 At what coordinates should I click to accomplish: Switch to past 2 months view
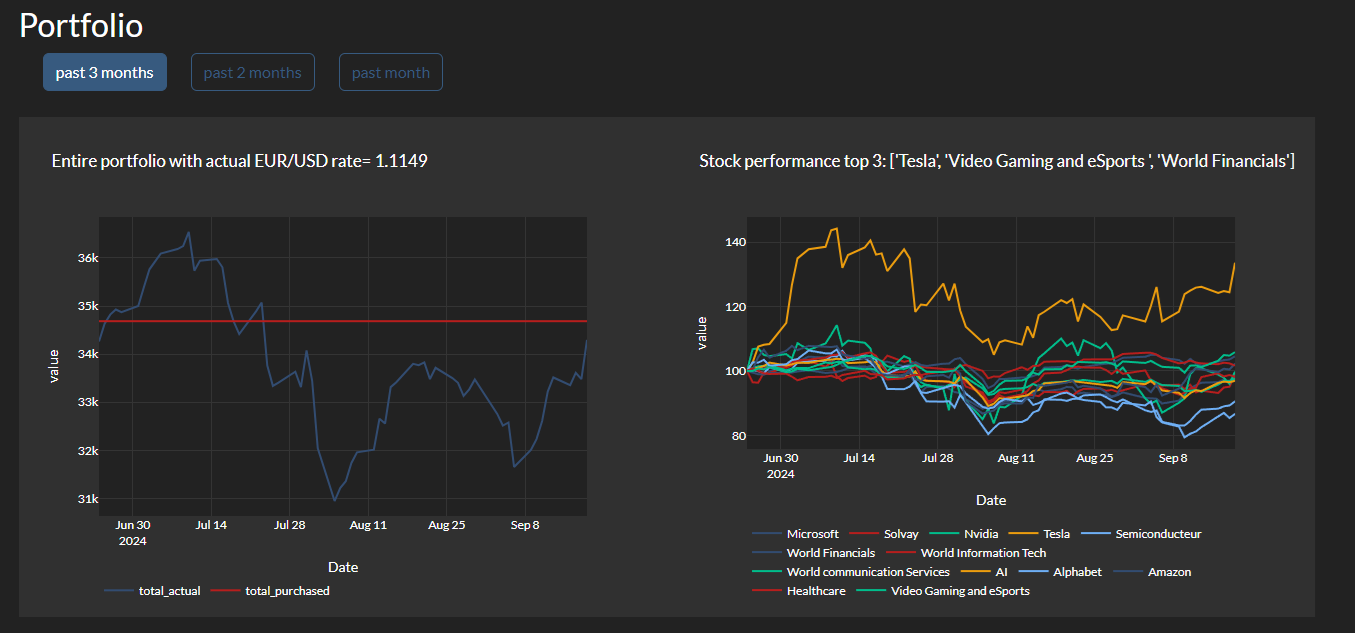coord(252,72)
